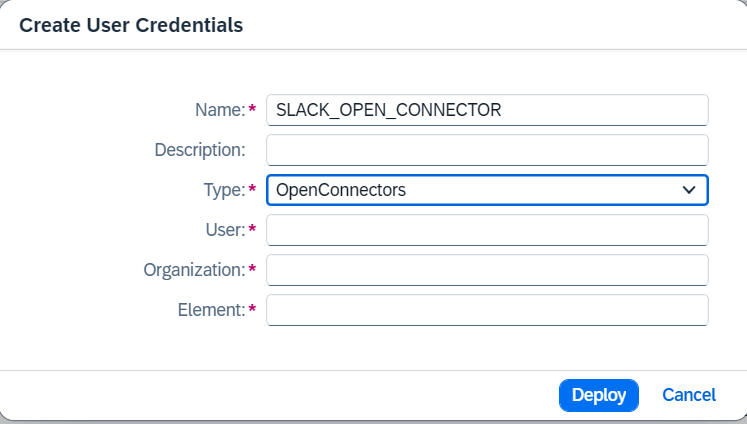The image size is (747, 424).
Task: Click the required asterisk beside Organization
Action: tap(252, 269)
